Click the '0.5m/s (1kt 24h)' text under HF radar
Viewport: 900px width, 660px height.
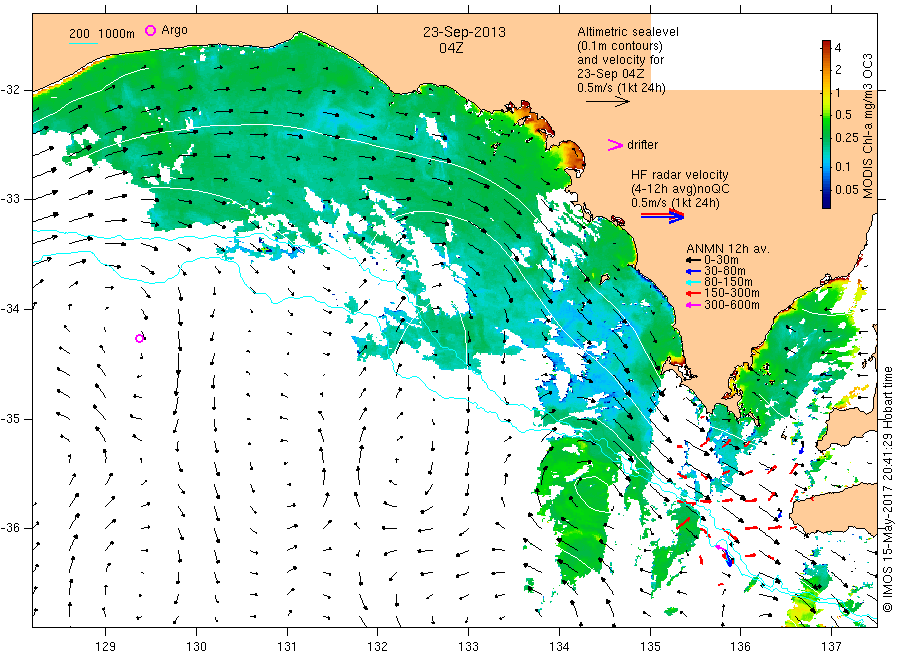676,203
